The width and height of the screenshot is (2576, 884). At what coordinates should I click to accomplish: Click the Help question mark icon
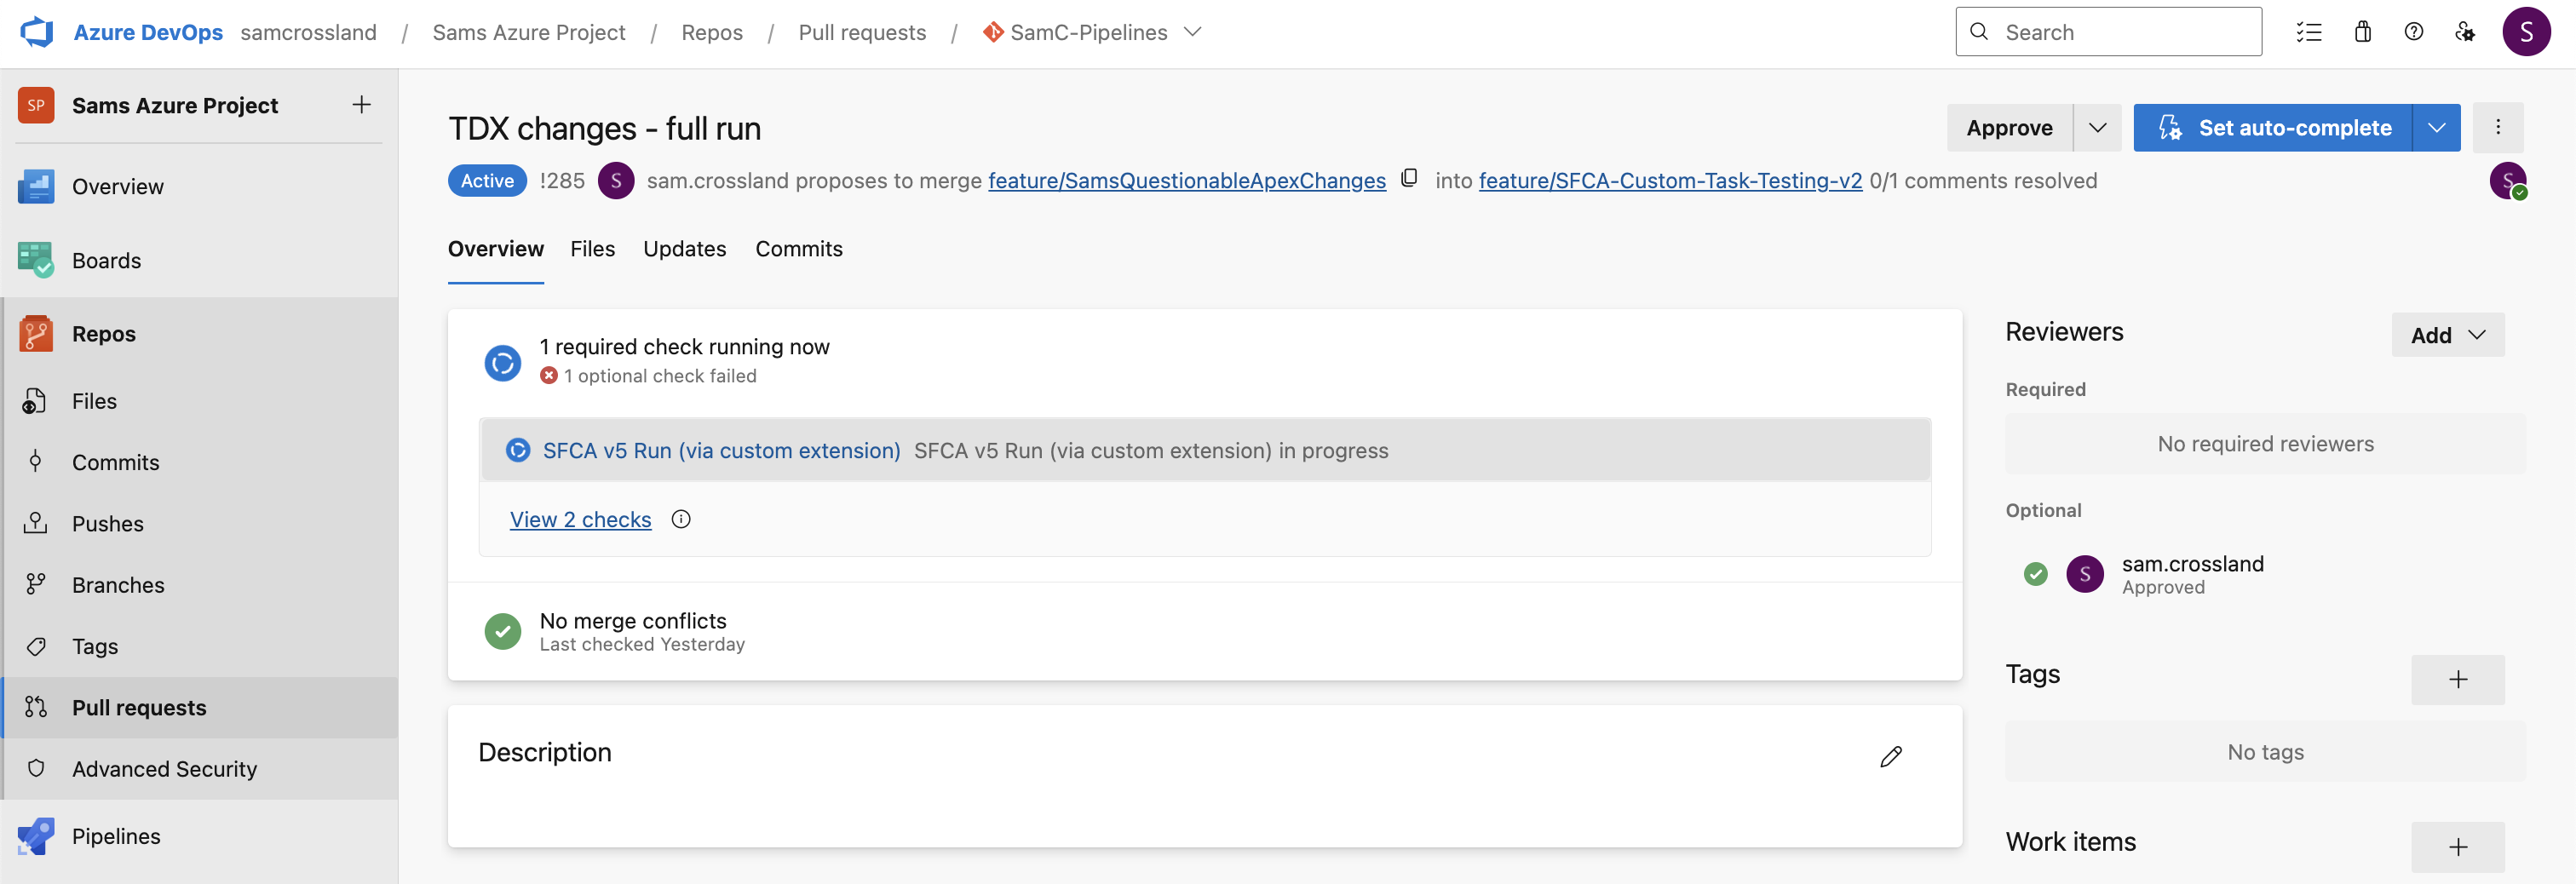click(2413, 32)
